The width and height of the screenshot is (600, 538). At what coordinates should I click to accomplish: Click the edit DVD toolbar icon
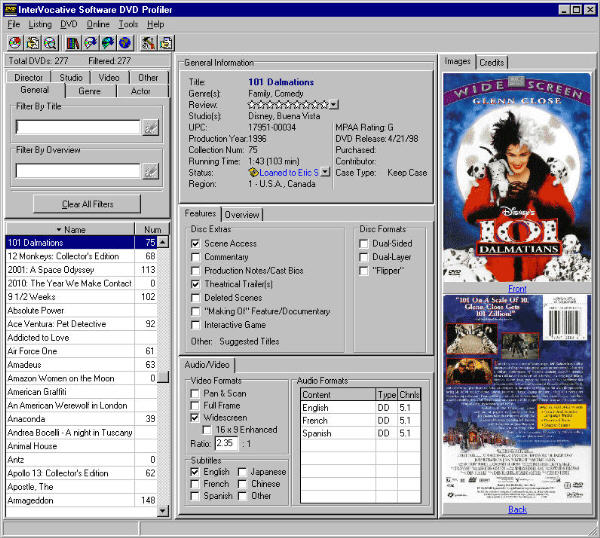[x=33, y=42]
